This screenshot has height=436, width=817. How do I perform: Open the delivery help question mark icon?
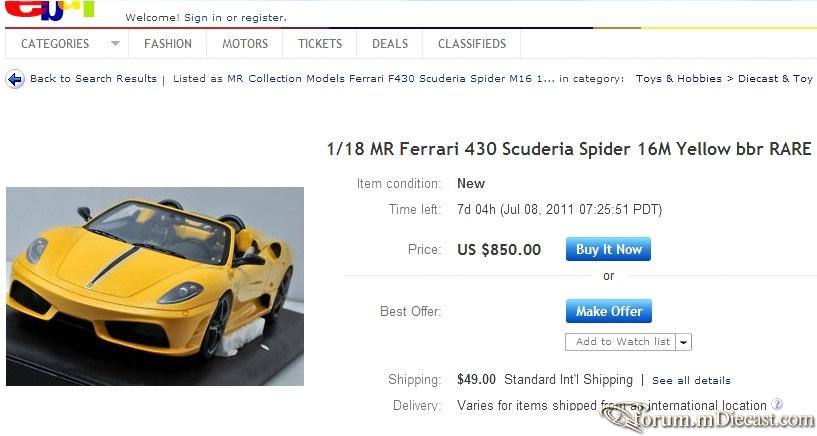coord(776,404)
